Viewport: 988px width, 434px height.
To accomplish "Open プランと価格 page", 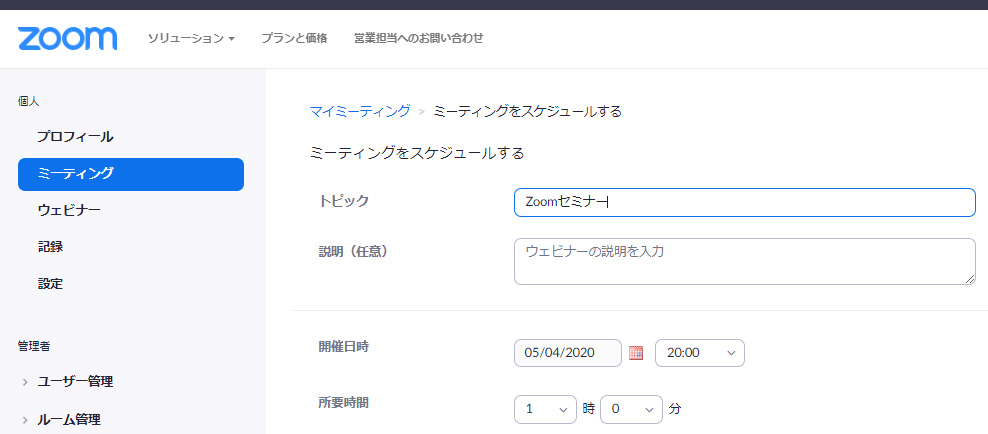I will (x=294, y=39).
